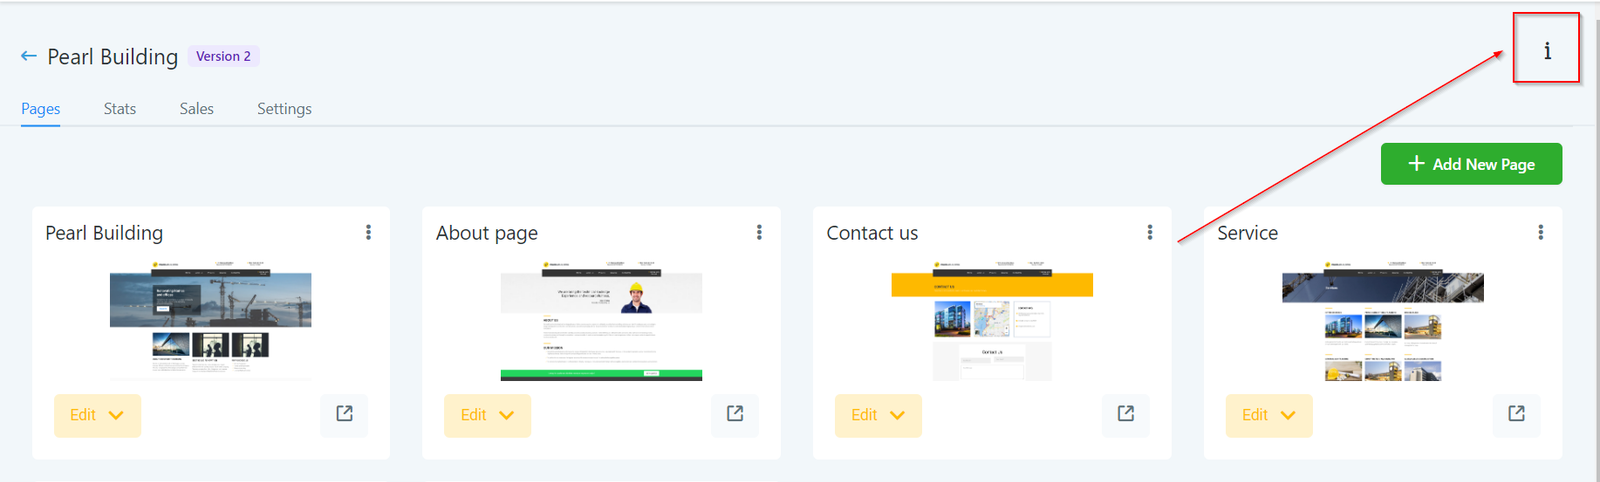Click the Add New Page button
The image size is (1600, 482).
[x=1471, y=164]
